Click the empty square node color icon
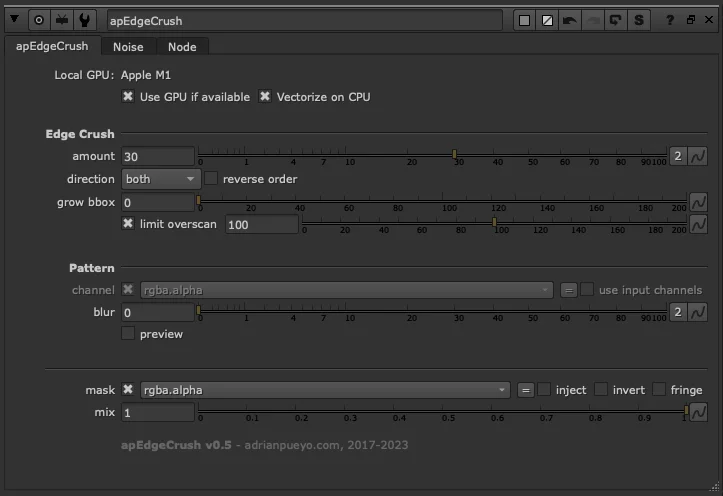Screen dimensions: 723x496 point(524,20)
